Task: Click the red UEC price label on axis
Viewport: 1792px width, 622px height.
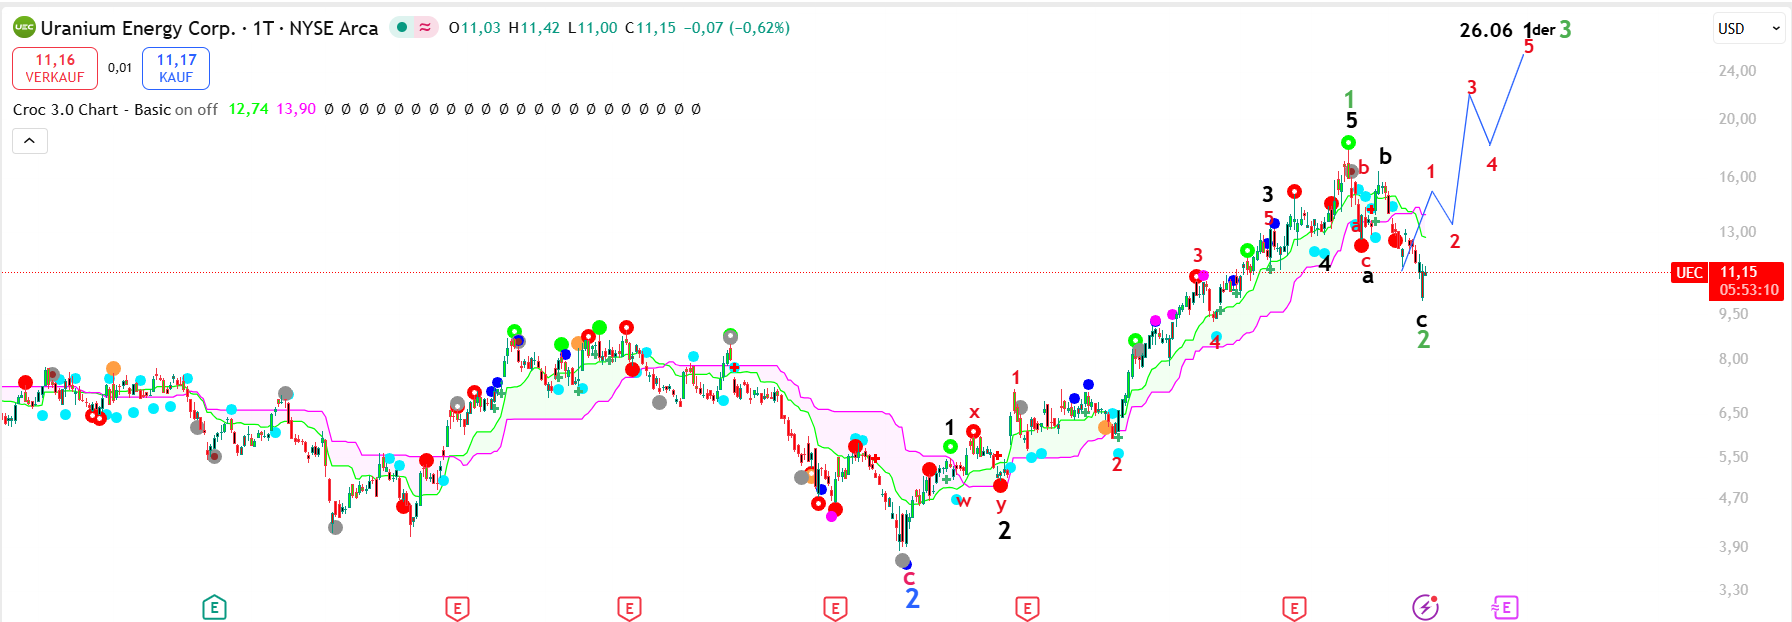Action: [1689, 273]
